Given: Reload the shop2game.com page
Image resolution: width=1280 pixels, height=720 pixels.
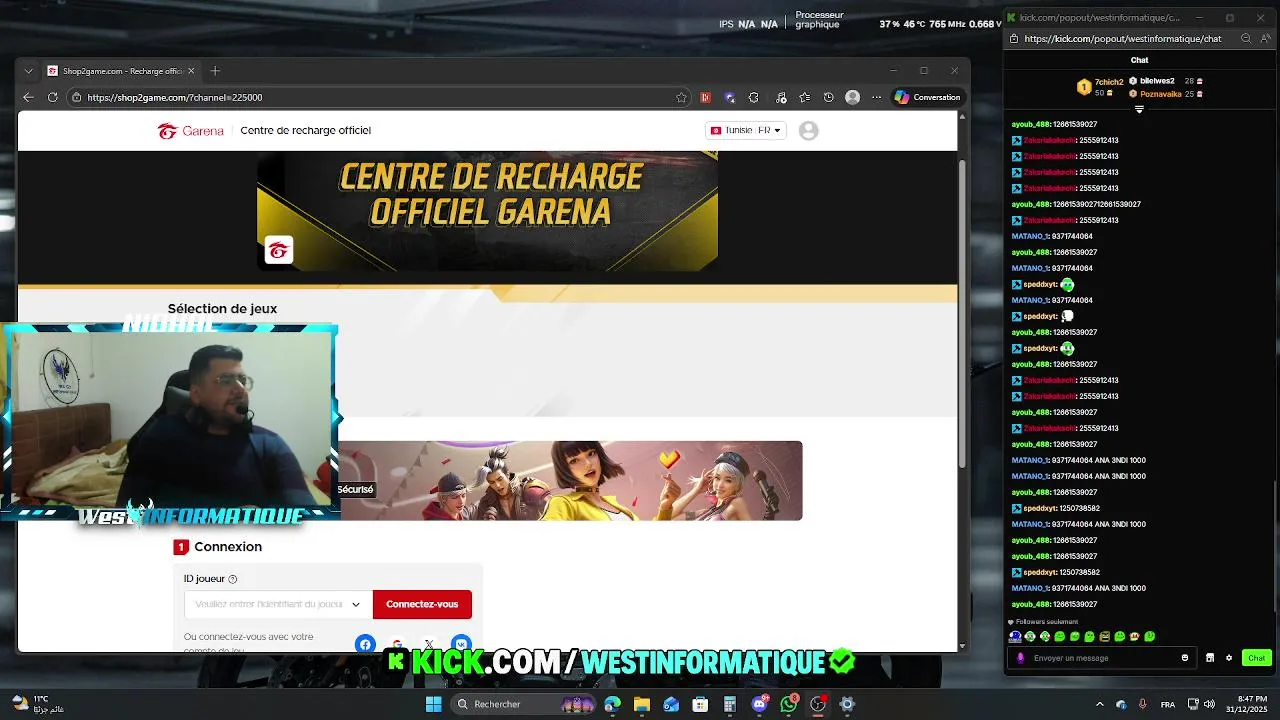Looking at the screenshot, I should (54, 97).
